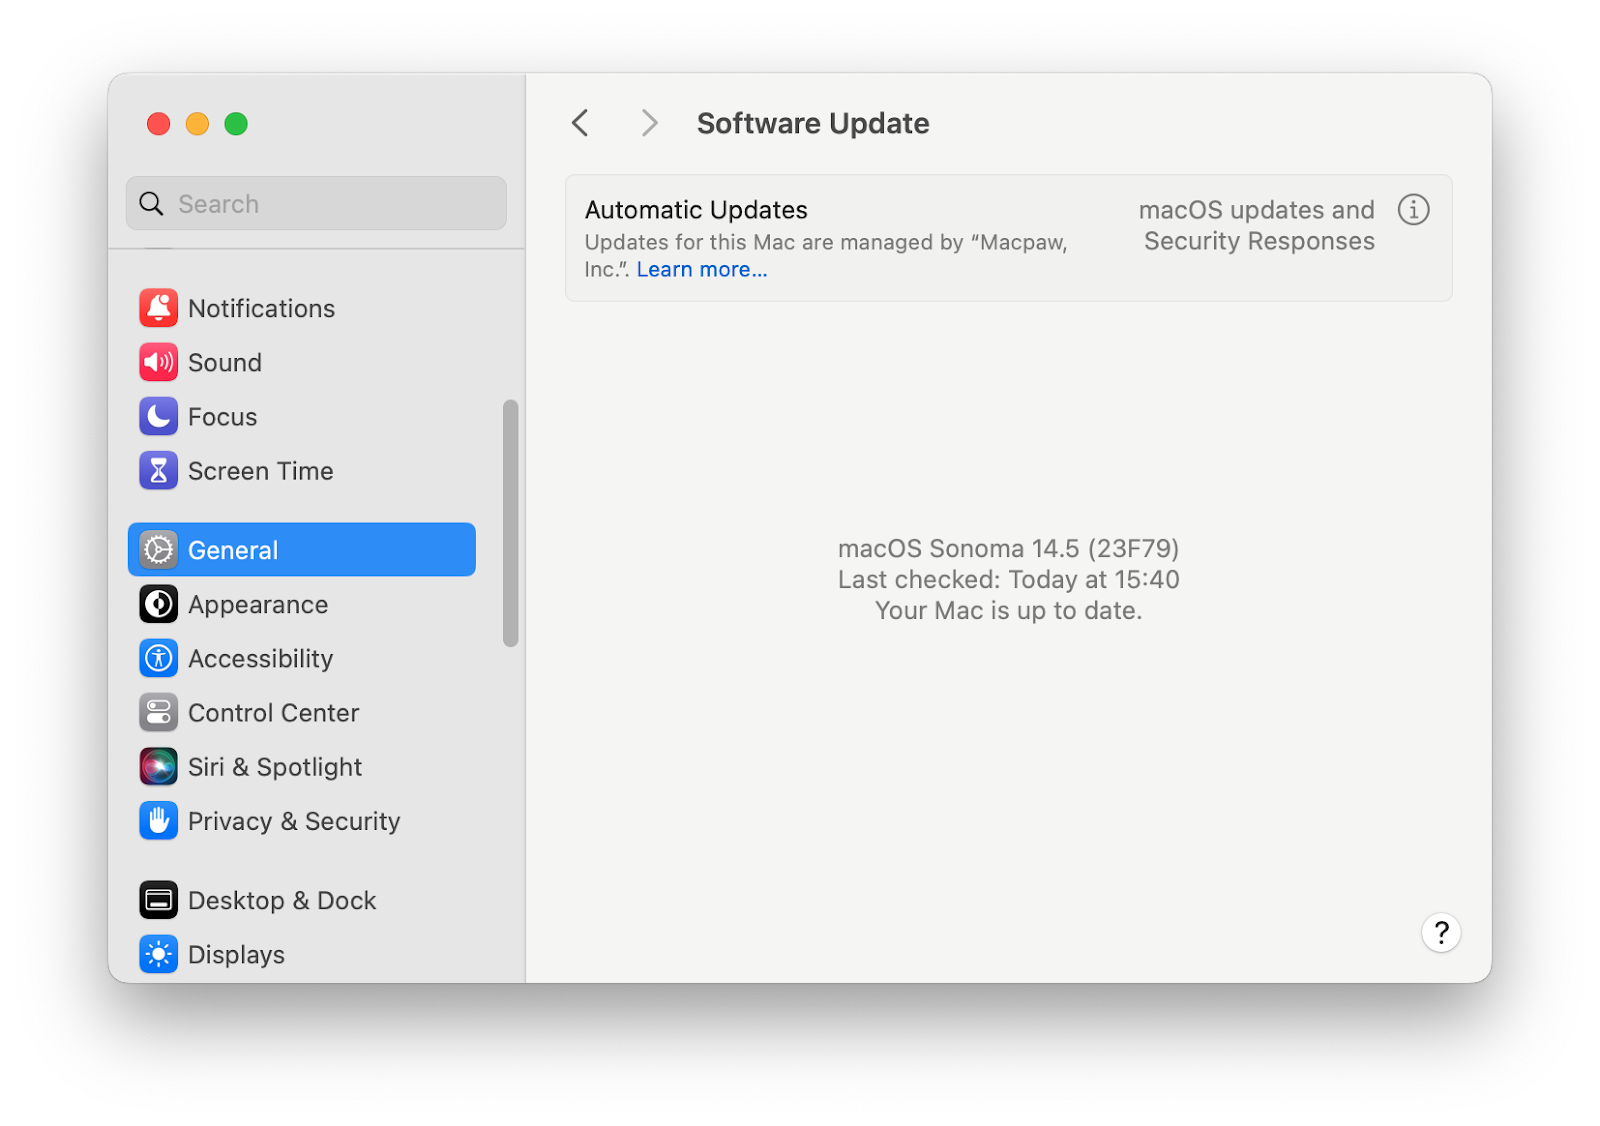Open Control Center settings icon
This screenshot has width=1600, height=1126.
point(158,712)
